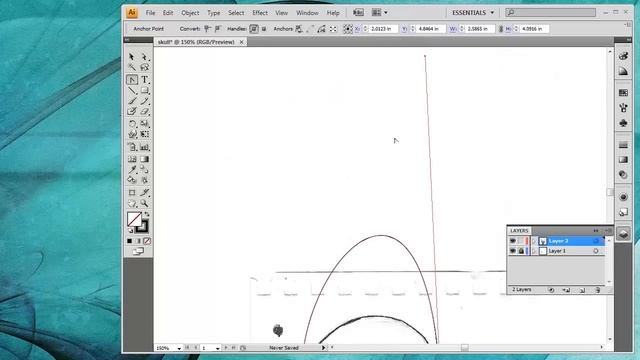Select the Lasso tool
The height and width of the screenshot is (360, 640).
click(144, 67)
